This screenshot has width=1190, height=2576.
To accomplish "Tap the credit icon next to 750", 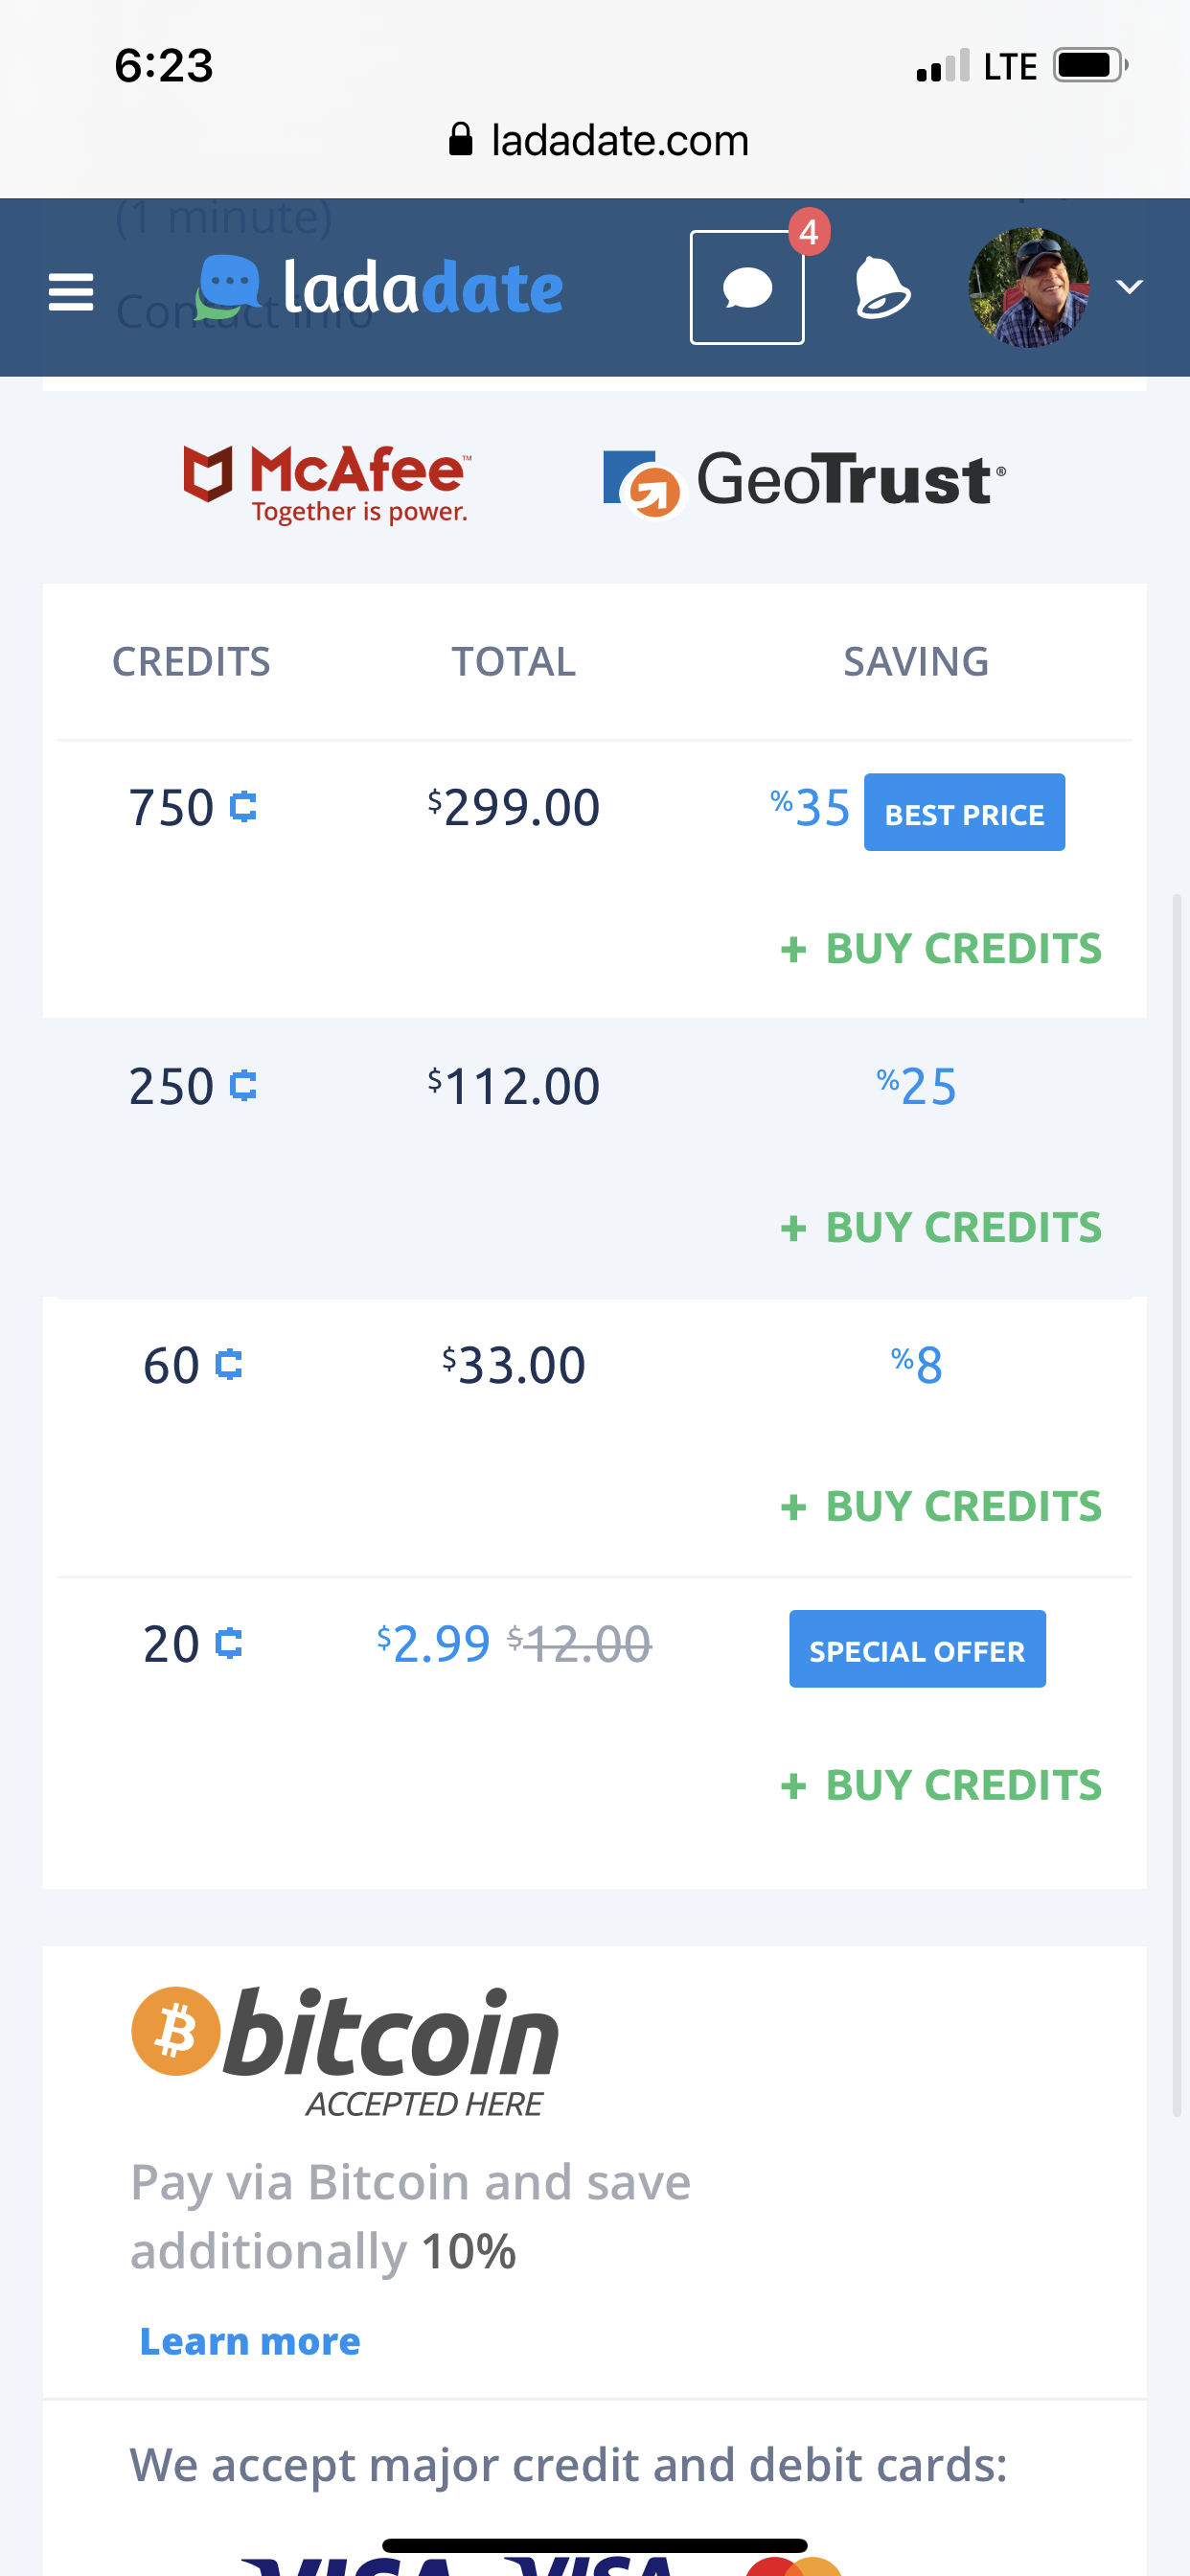I will [243, 807].
